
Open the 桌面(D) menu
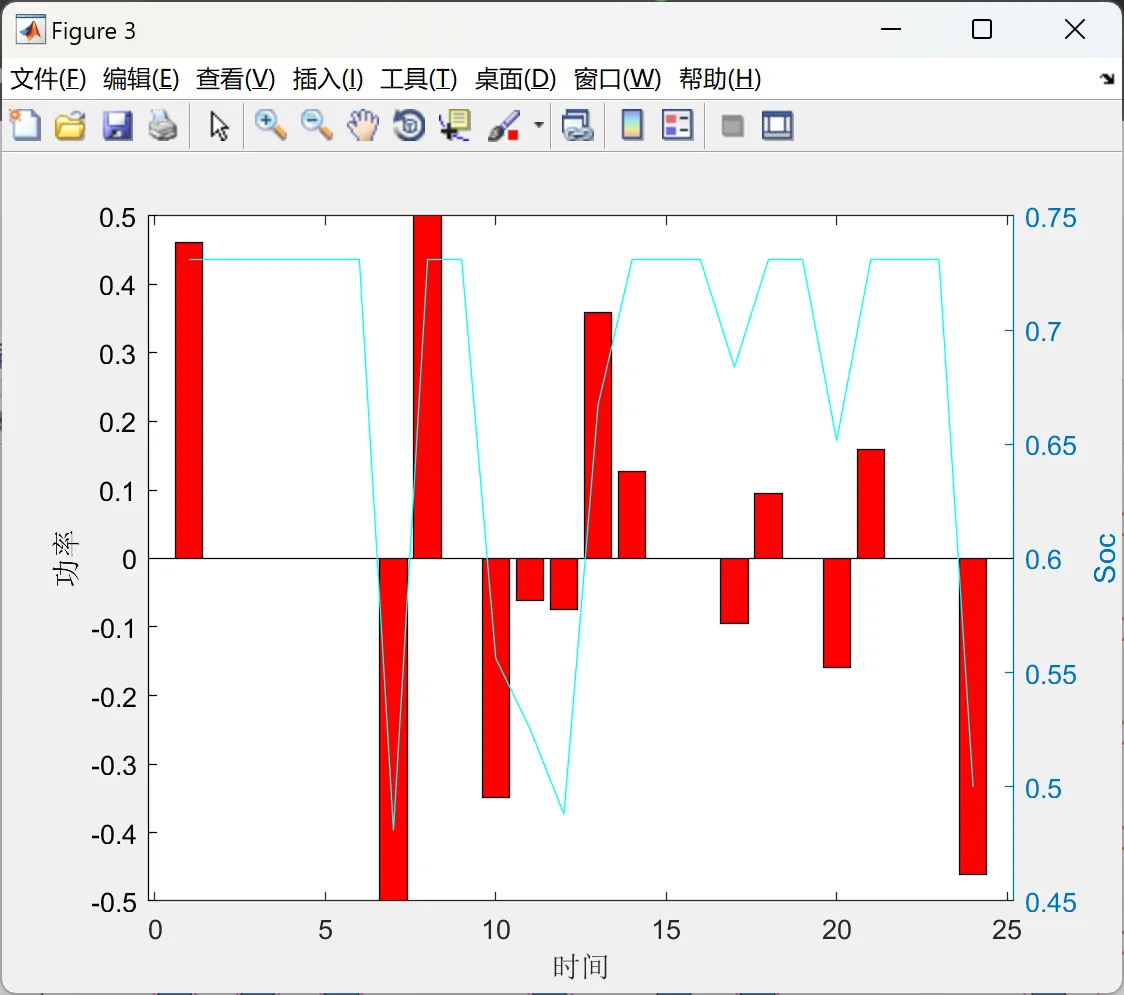point(515,79)
